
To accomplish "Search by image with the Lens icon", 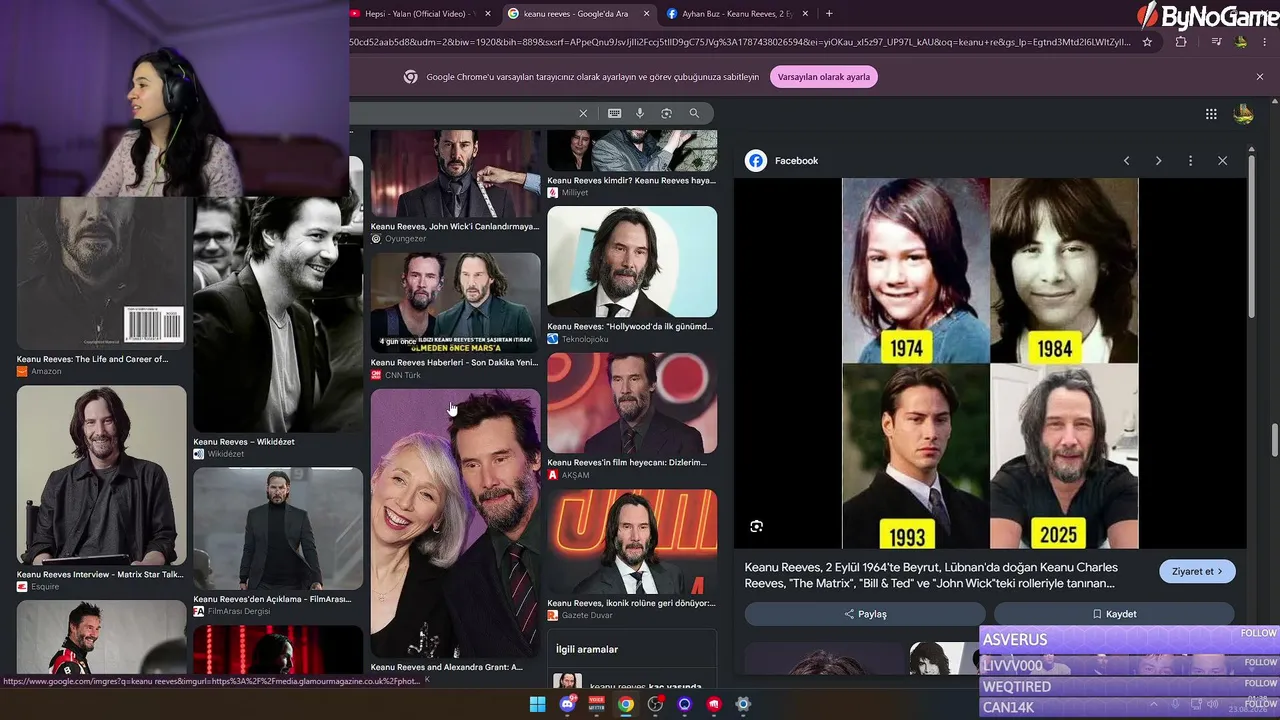I will click(x=666, y=113).
